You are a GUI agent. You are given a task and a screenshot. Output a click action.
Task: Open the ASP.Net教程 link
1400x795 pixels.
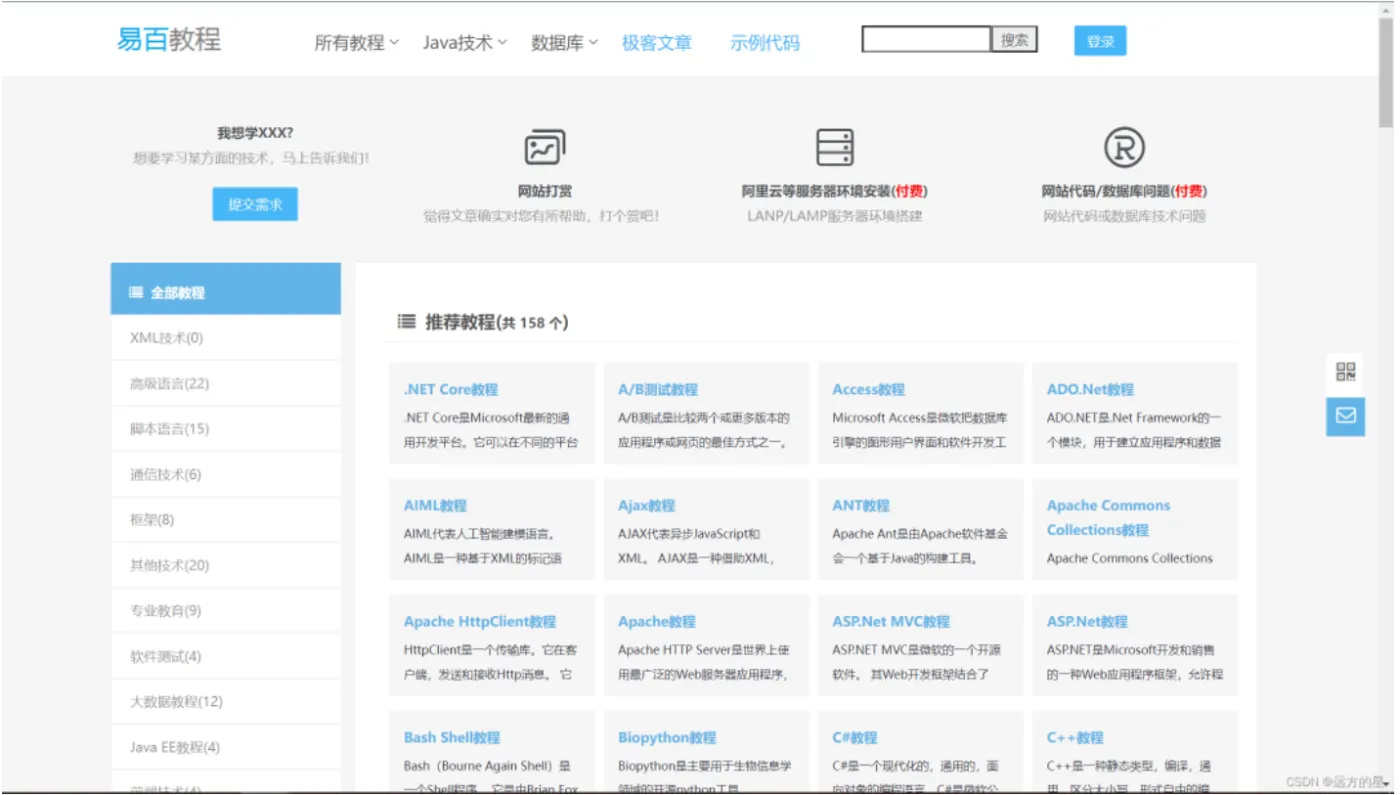1088,621
